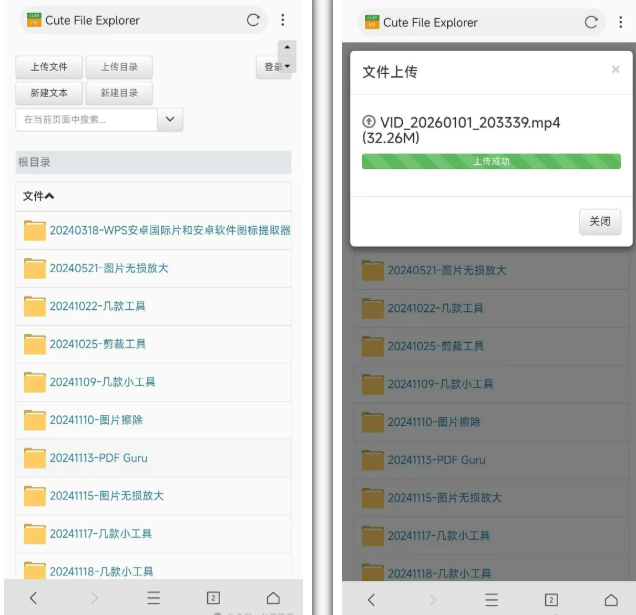Open the 20240521-图片无损放大 folder on the left
Screen dimensions: 636x615
(x=109, y=268)
